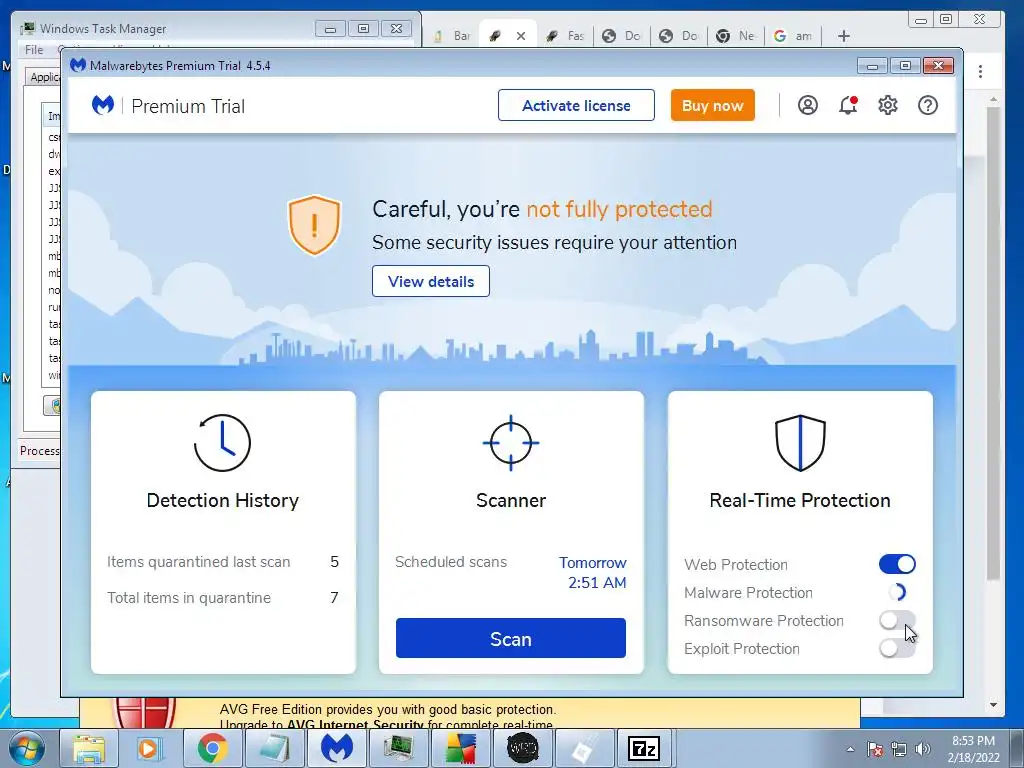Disable the Web Protection toggle
1024x768 pixels.
[x=897, y=564]
